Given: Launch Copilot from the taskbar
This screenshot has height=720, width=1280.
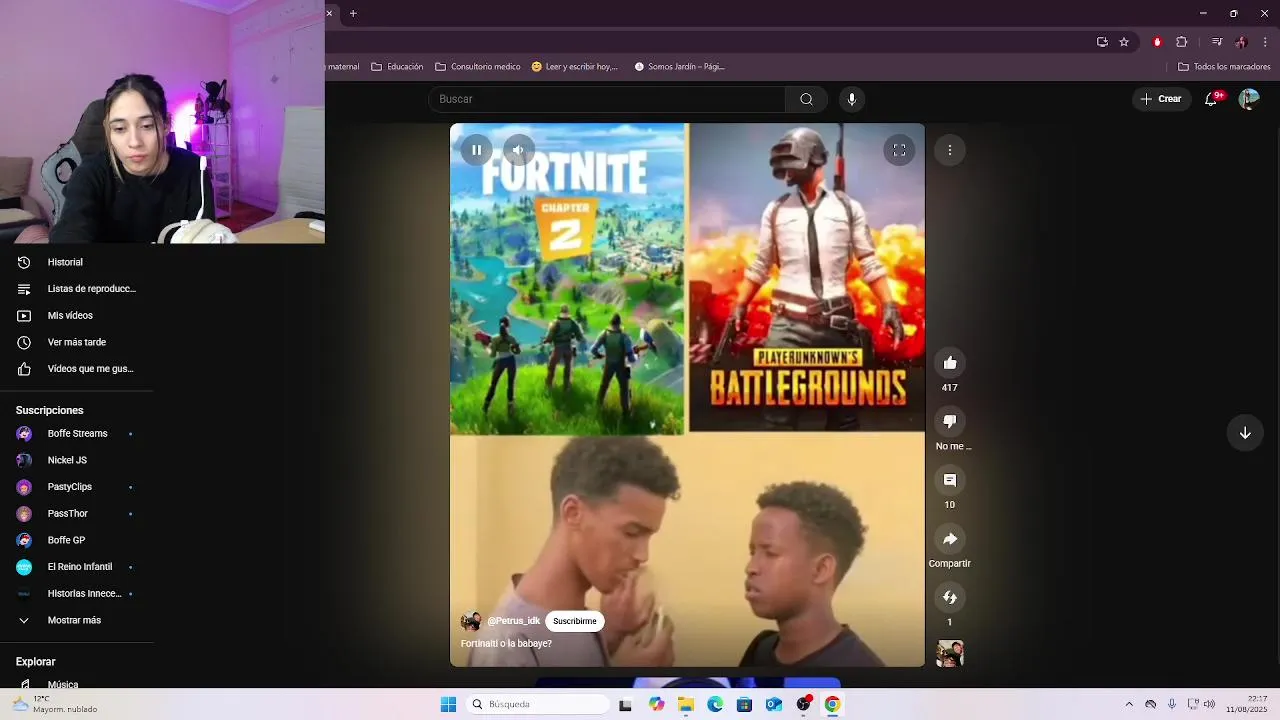Looking at the screenshot, I should [x=656, y=704].
